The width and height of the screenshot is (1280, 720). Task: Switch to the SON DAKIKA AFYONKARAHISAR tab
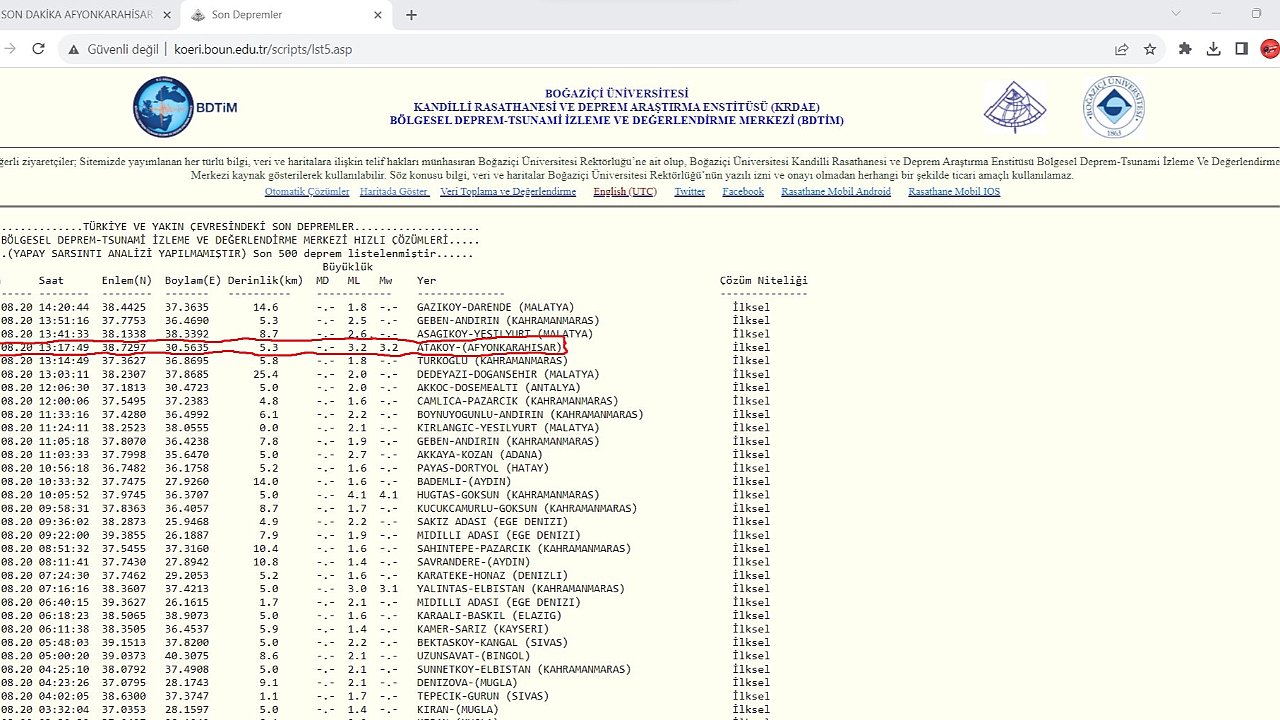pyautogui.click(x=77, y=15)
